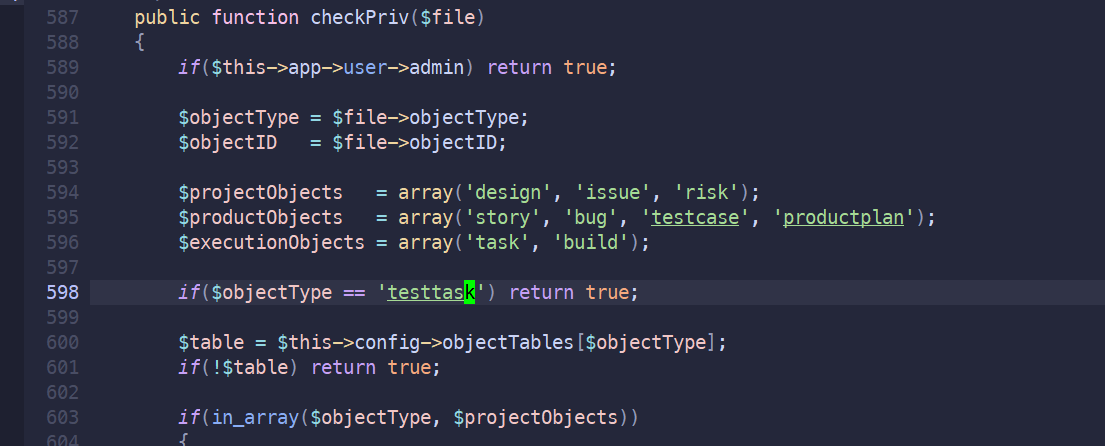The height and width of the screenshot is (446, 1105).
Task: Place cursor on underlined 'testtask' word
Action: 430,292
